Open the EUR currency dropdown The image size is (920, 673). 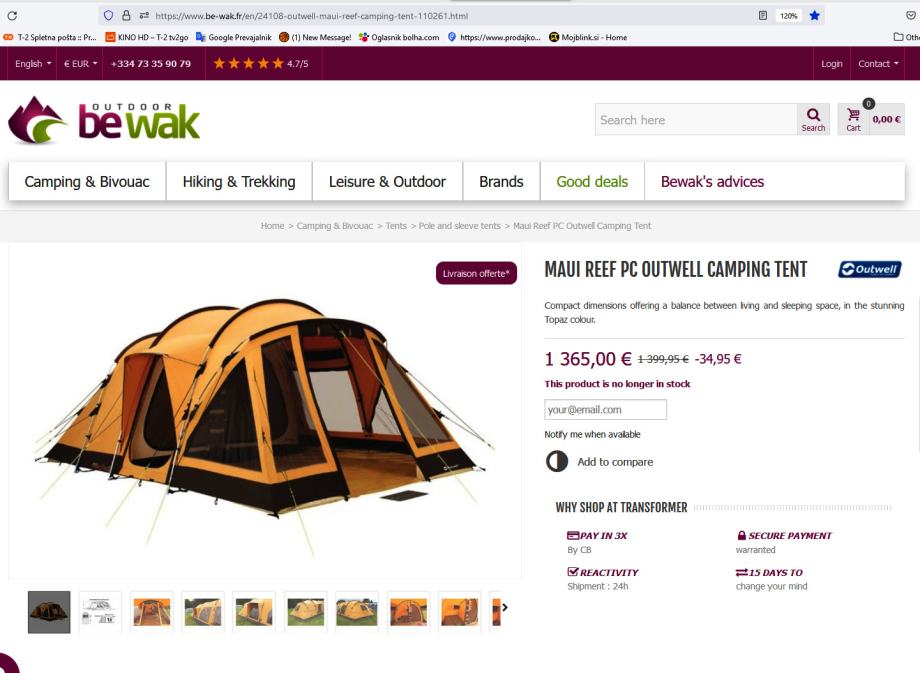tap(80, 63)
